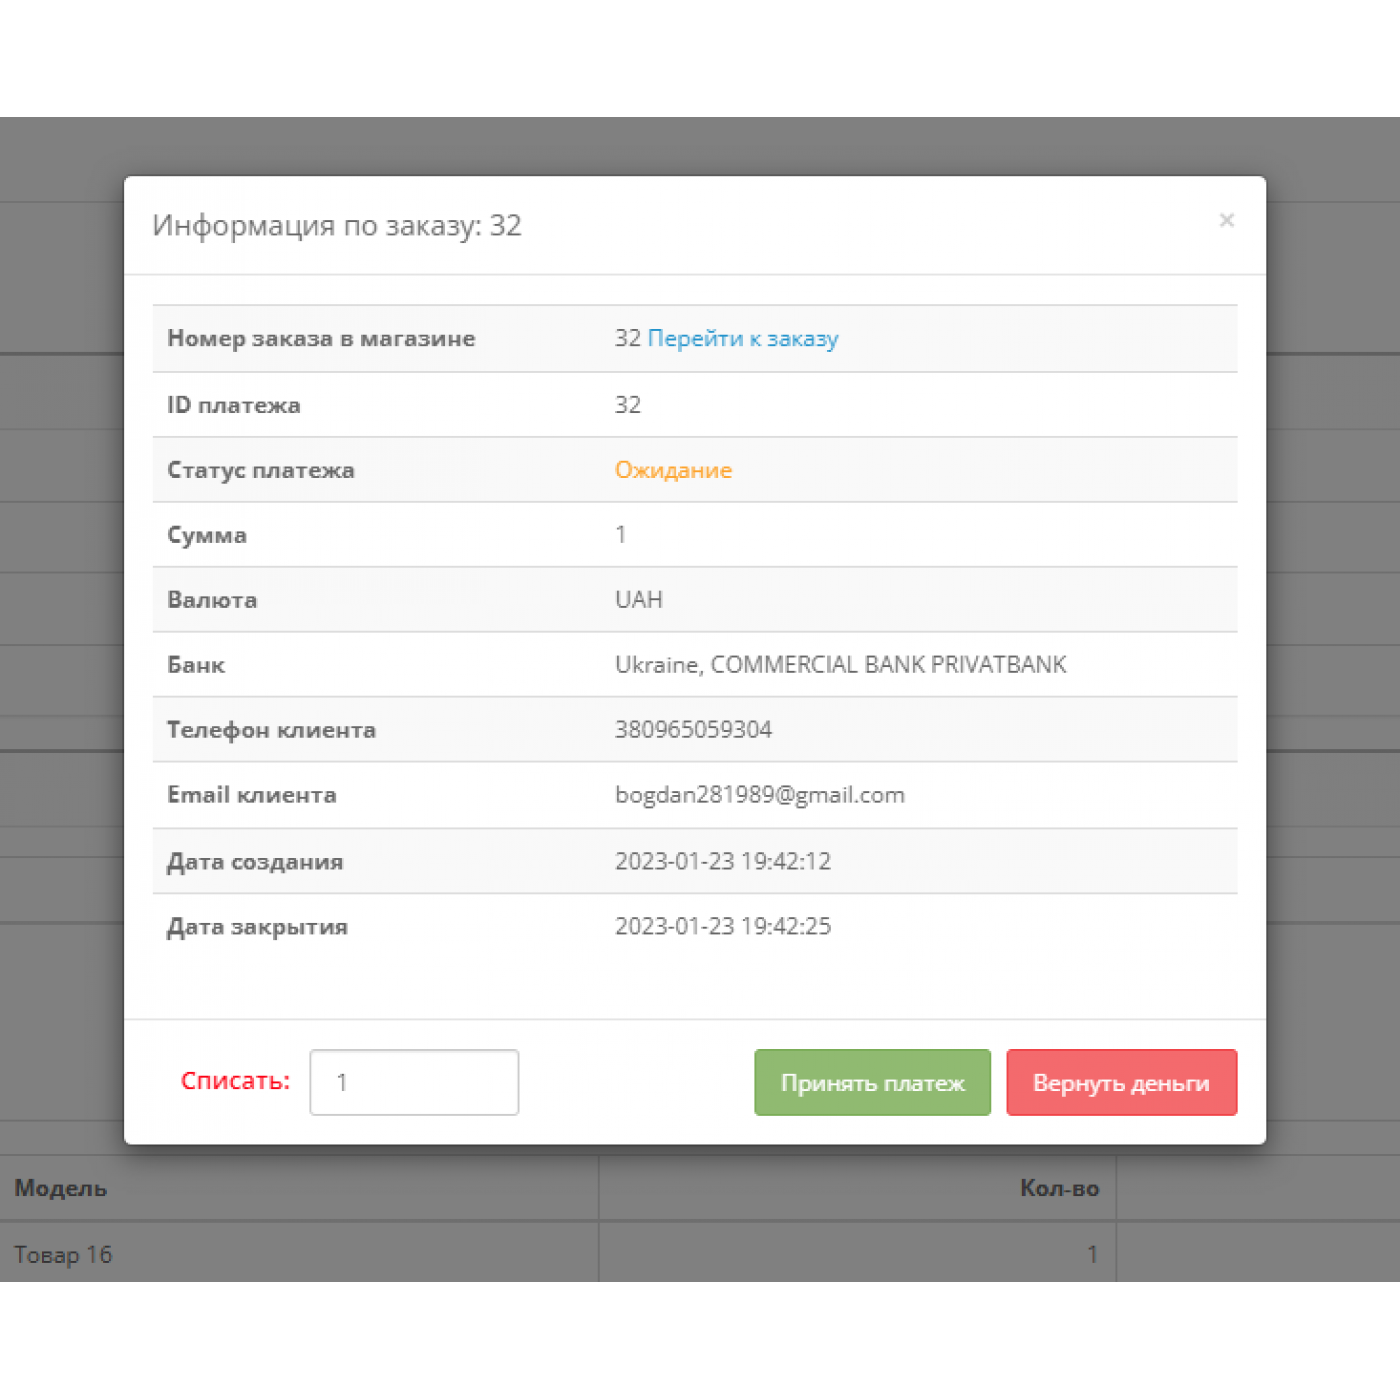Click the closing date 19:42:25 value
The image size is (1400, 1400).
722,926
